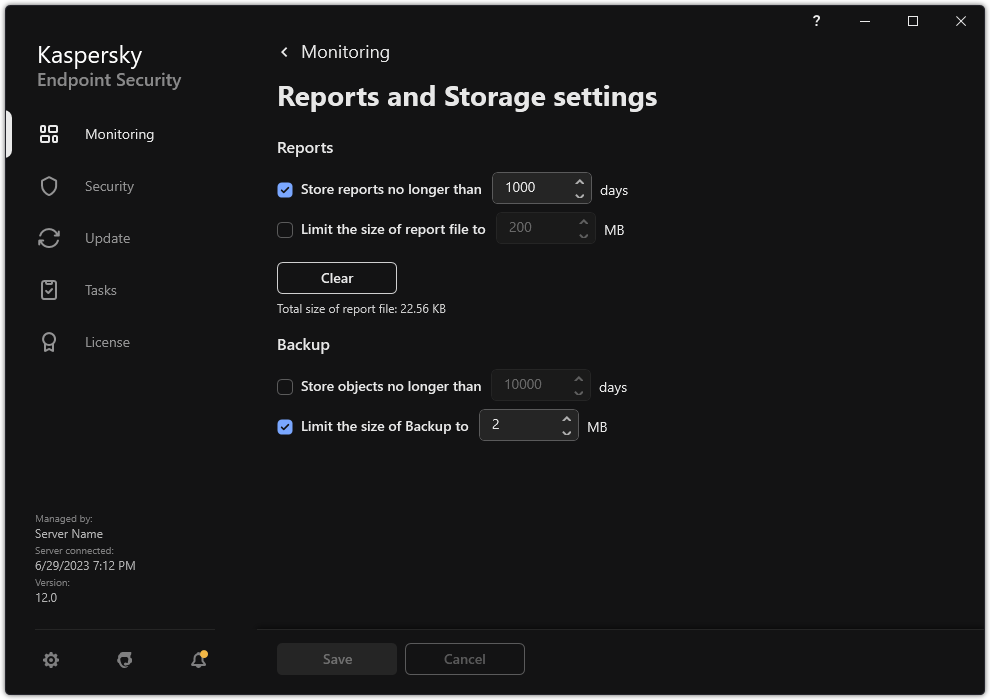990x700 pixels.
Task: Go back to Monitoring via back chevron
Action: (283, 52)
